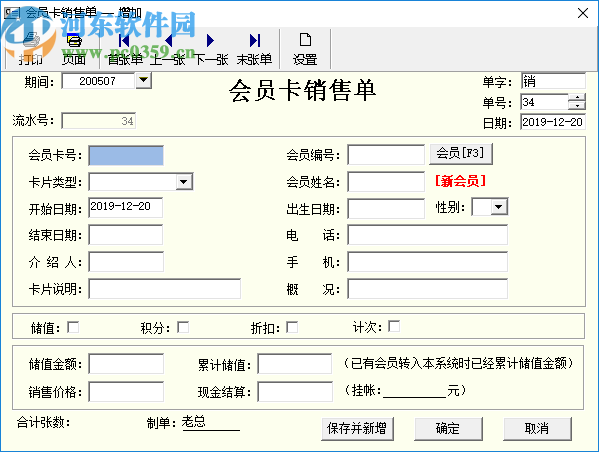The width and height of the screenshot is (599, 452).
Task: Open the 卡片类型 card type dropdown
Action: pyautogui.click(x=184, y=181)
